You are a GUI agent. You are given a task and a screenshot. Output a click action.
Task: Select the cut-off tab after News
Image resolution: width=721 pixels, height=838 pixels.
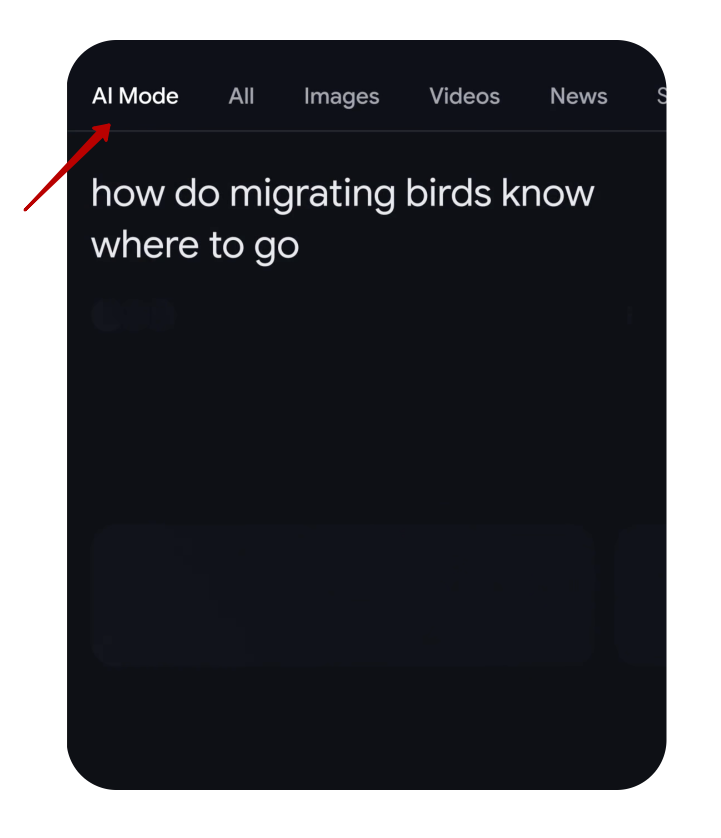(x=661, y=96)
